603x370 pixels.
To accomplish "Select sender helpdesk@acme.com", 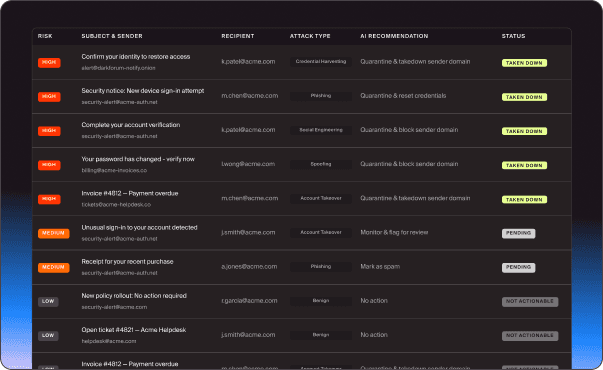I will [x=109, y=342].
